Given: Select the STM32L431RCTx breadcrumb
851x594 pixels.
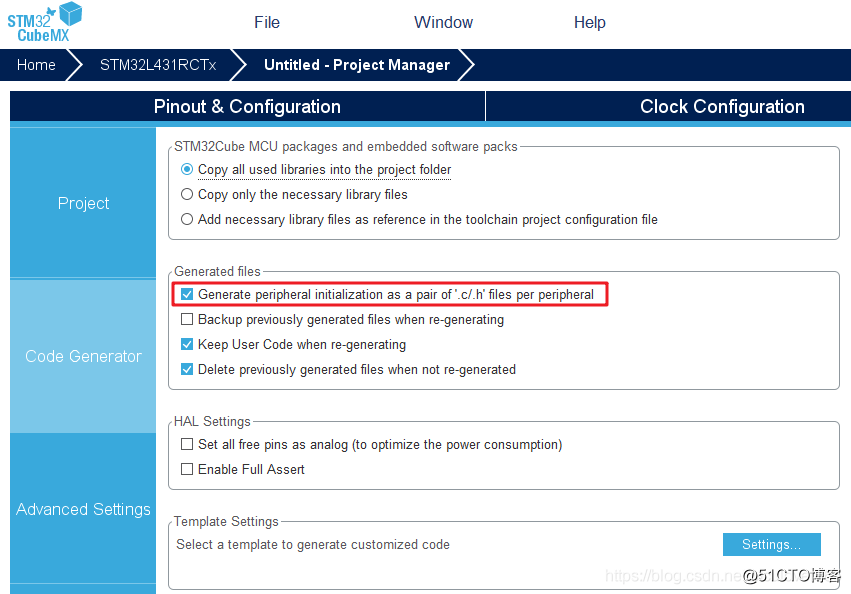Looking at the screenshot, I should [x=158, y=65].
